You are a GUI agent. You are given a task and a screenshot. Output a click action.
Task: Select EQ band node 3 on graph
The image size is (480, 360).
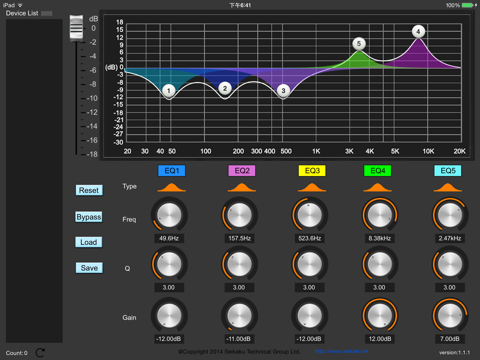click(x=283, y=90)
